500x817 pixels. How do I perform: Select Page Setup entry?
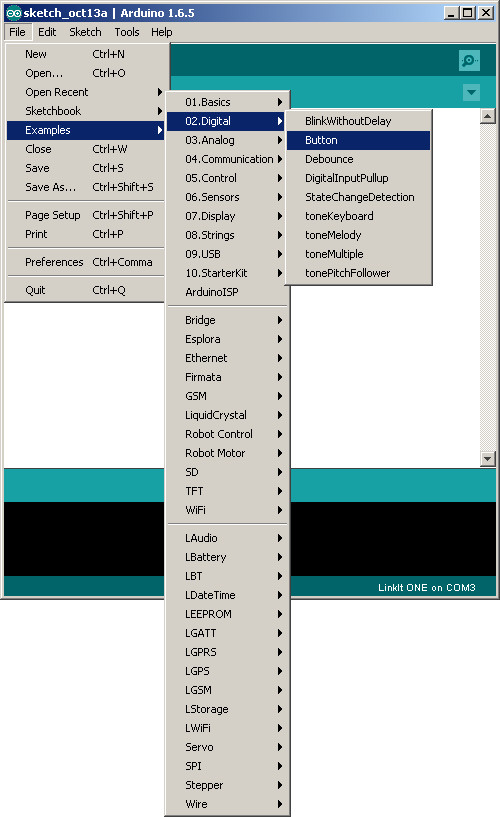[86, 215]
